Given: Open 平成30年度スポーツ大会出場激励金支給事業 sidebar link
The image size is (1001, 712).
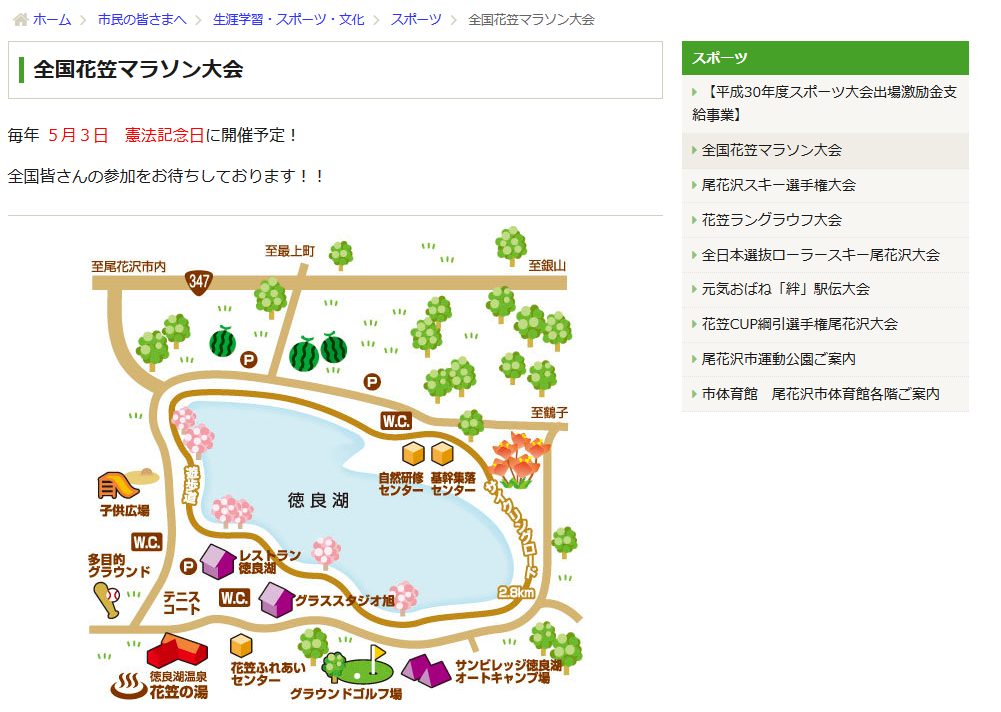Looking at the screenshot, I should (825, 103).
